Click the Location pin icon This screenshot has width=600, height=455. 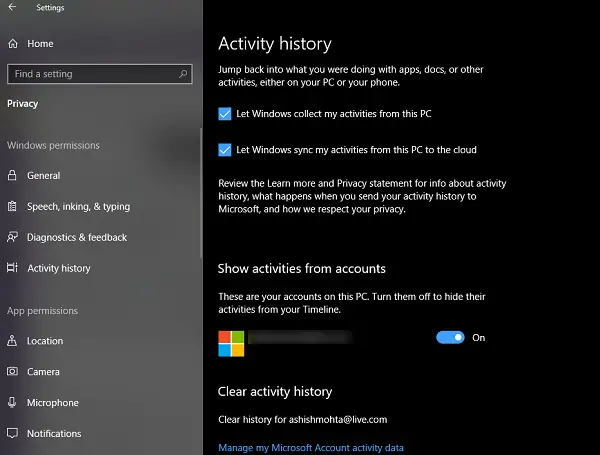(x=12, y=341)
